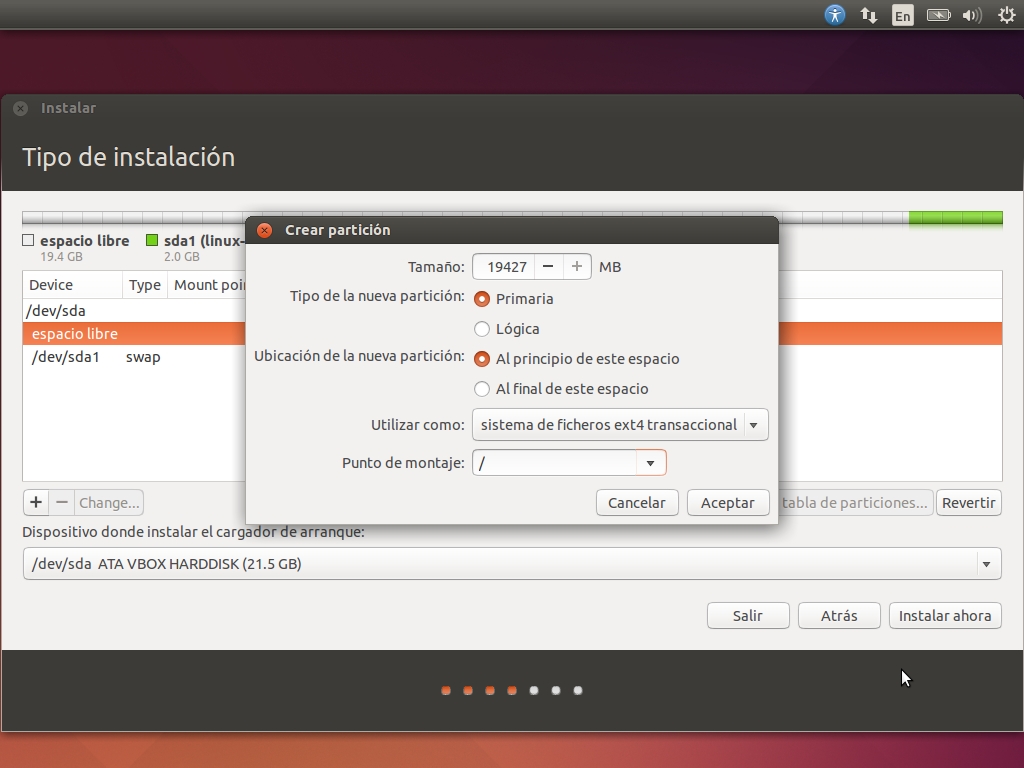Increase partition size with the "+" stepper
Image resolution: width=1024 pixels, height=768 pixels.
(x=576, y=266)
